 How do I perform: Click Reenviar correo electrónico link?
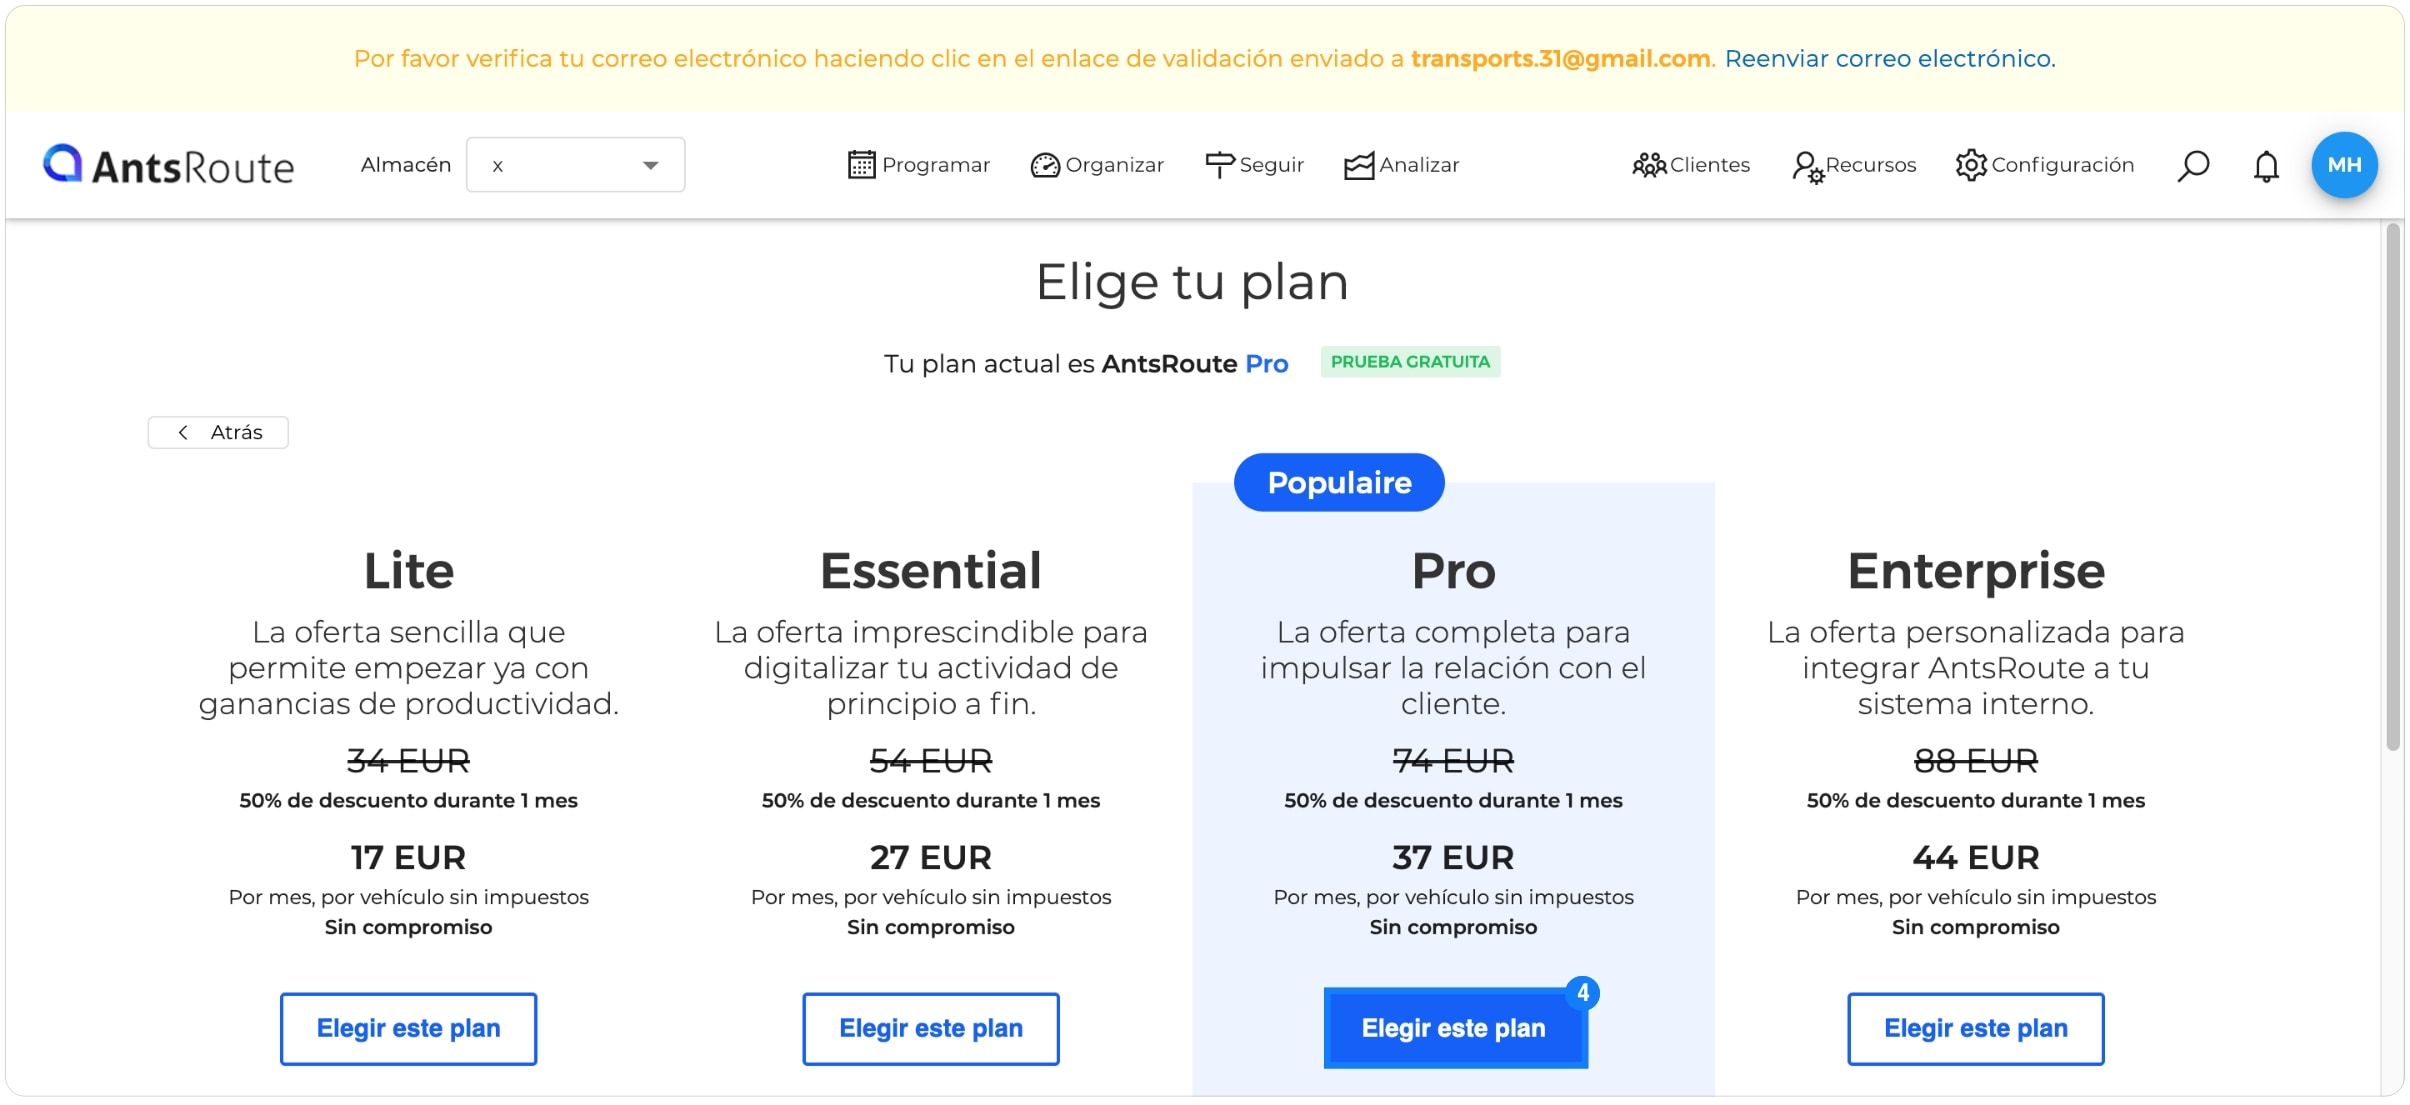point(1890,59)
